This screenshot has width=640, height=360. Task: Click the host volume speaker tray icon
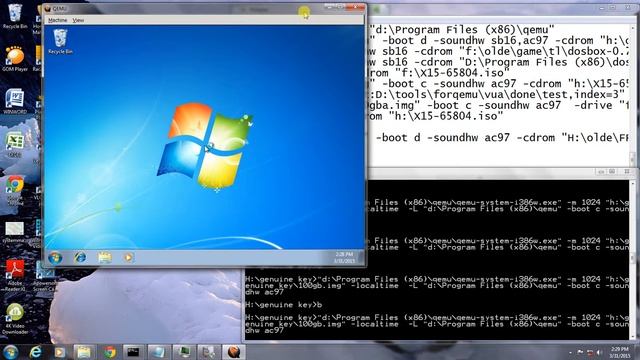(x=599, y=352)
